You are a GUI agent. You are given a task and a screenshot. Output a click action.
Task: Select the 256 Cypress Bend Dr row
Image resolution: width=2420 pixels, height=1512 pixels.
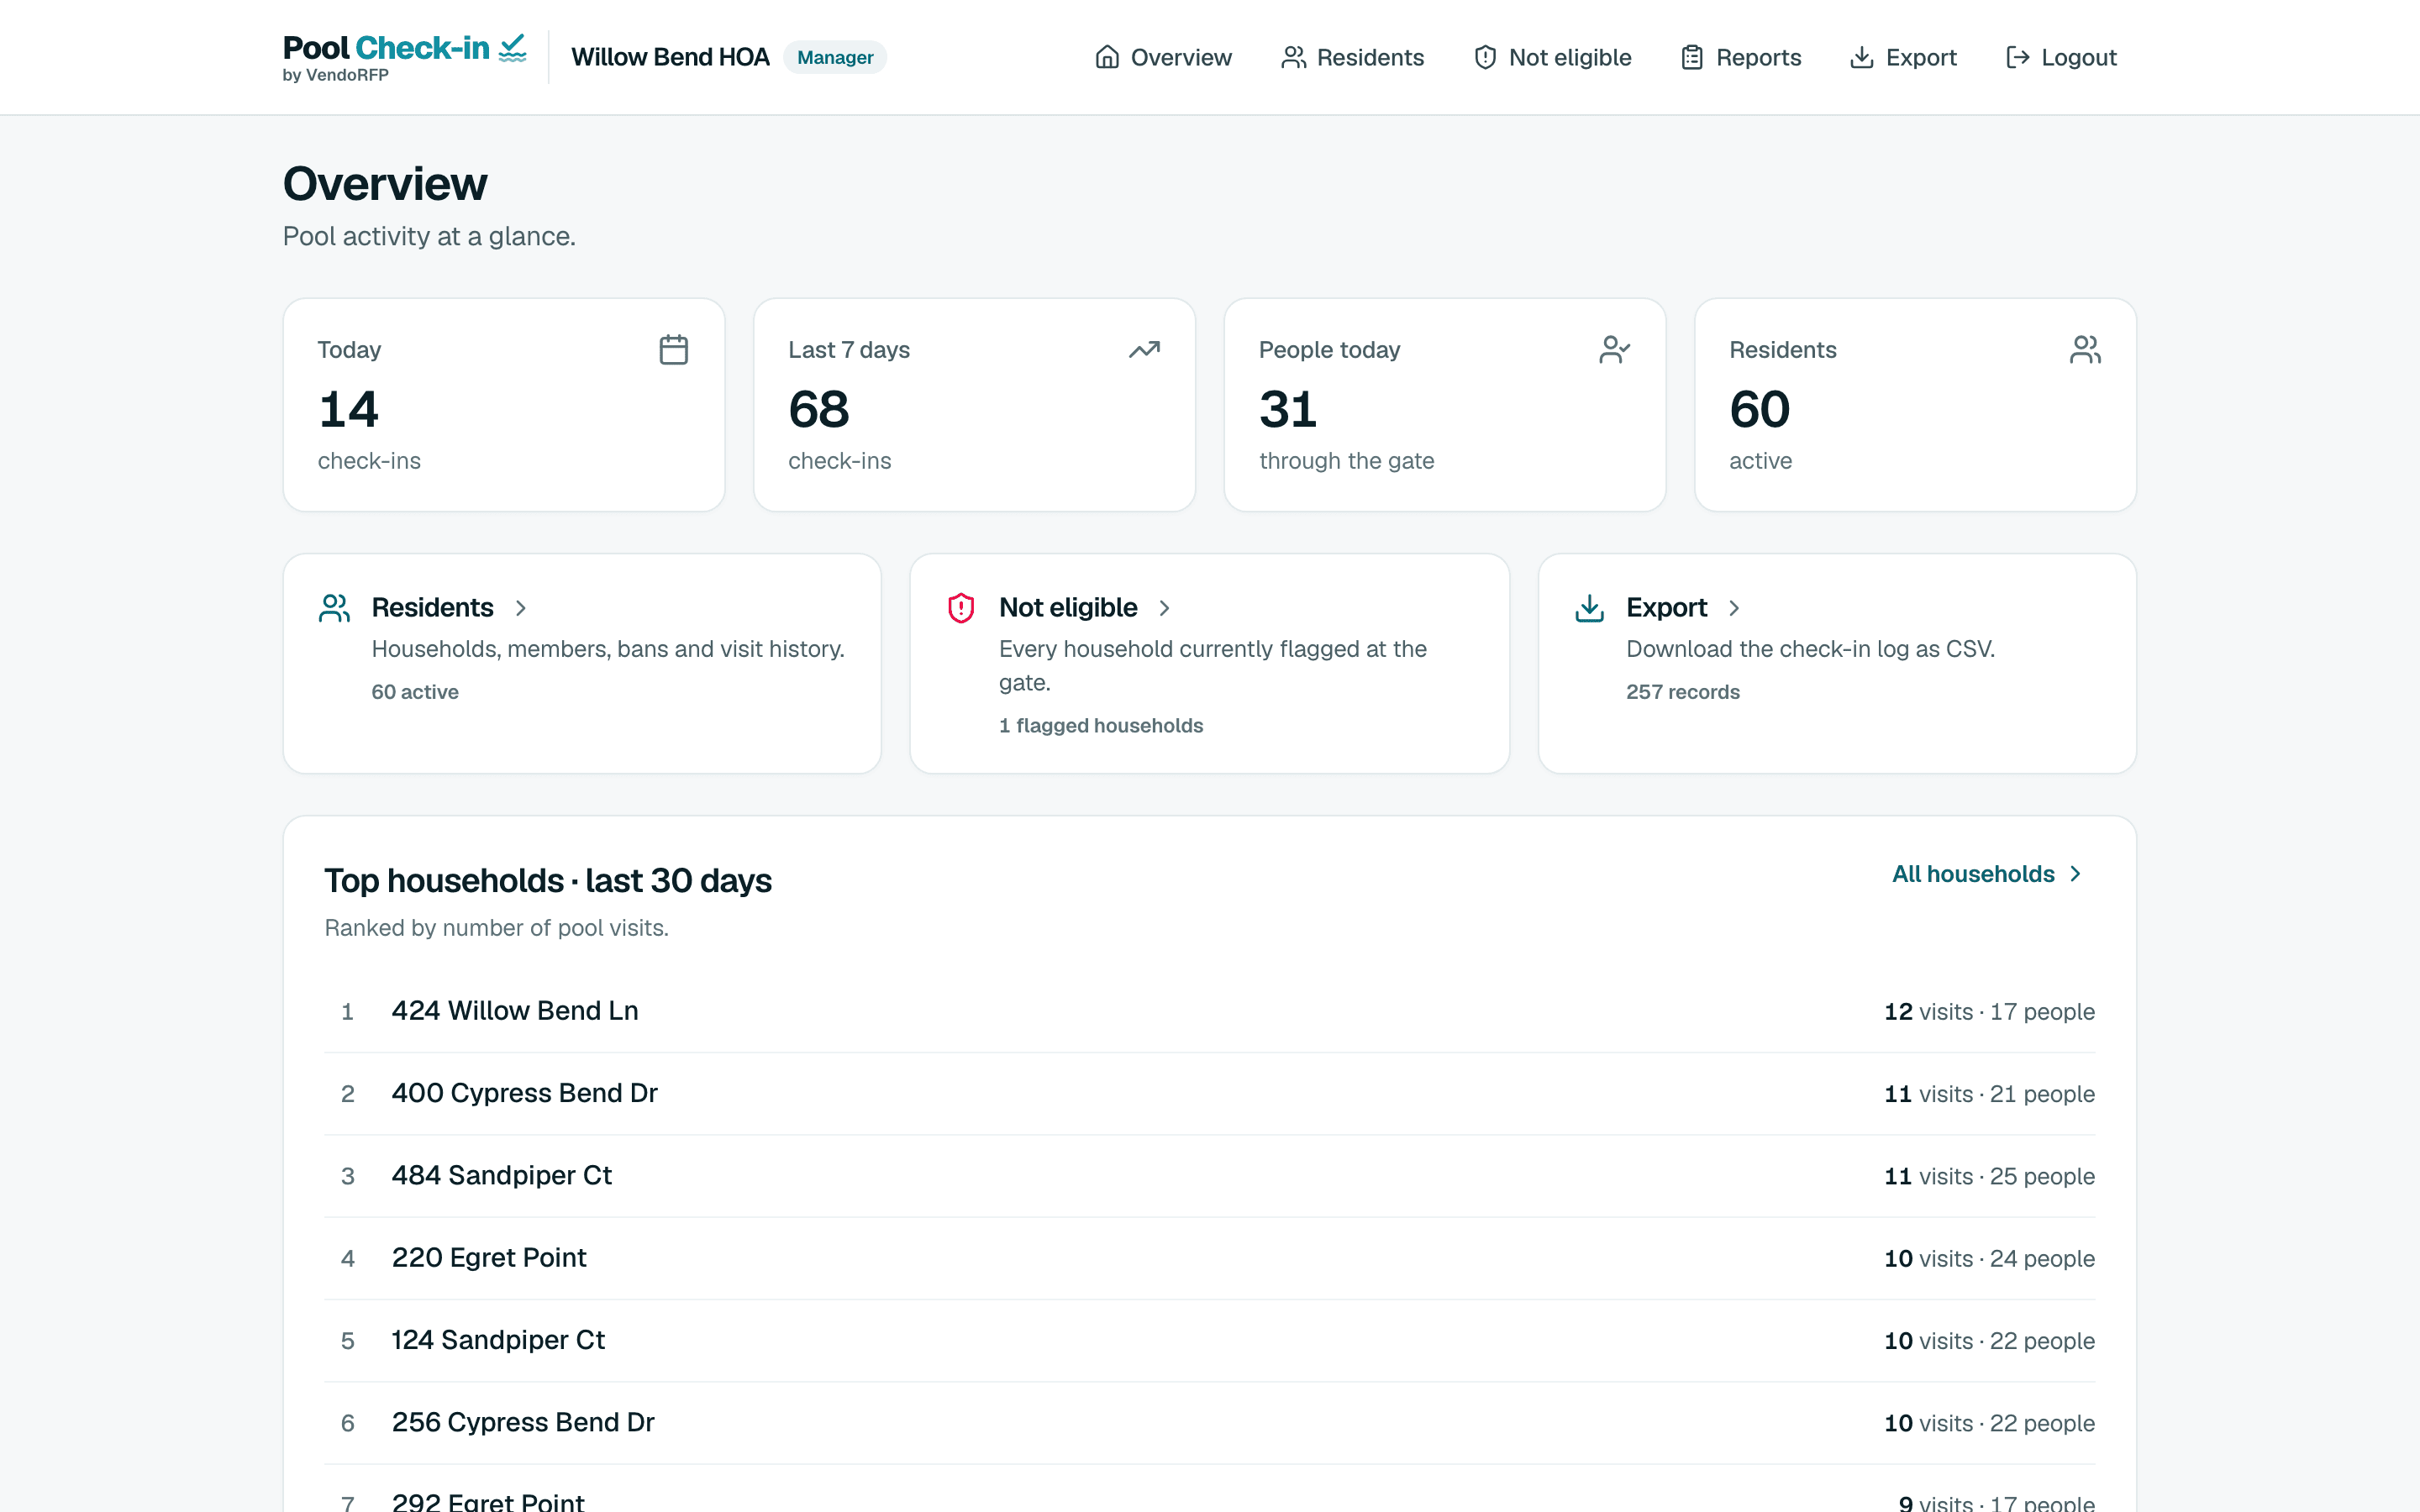coord(1210,1422)
